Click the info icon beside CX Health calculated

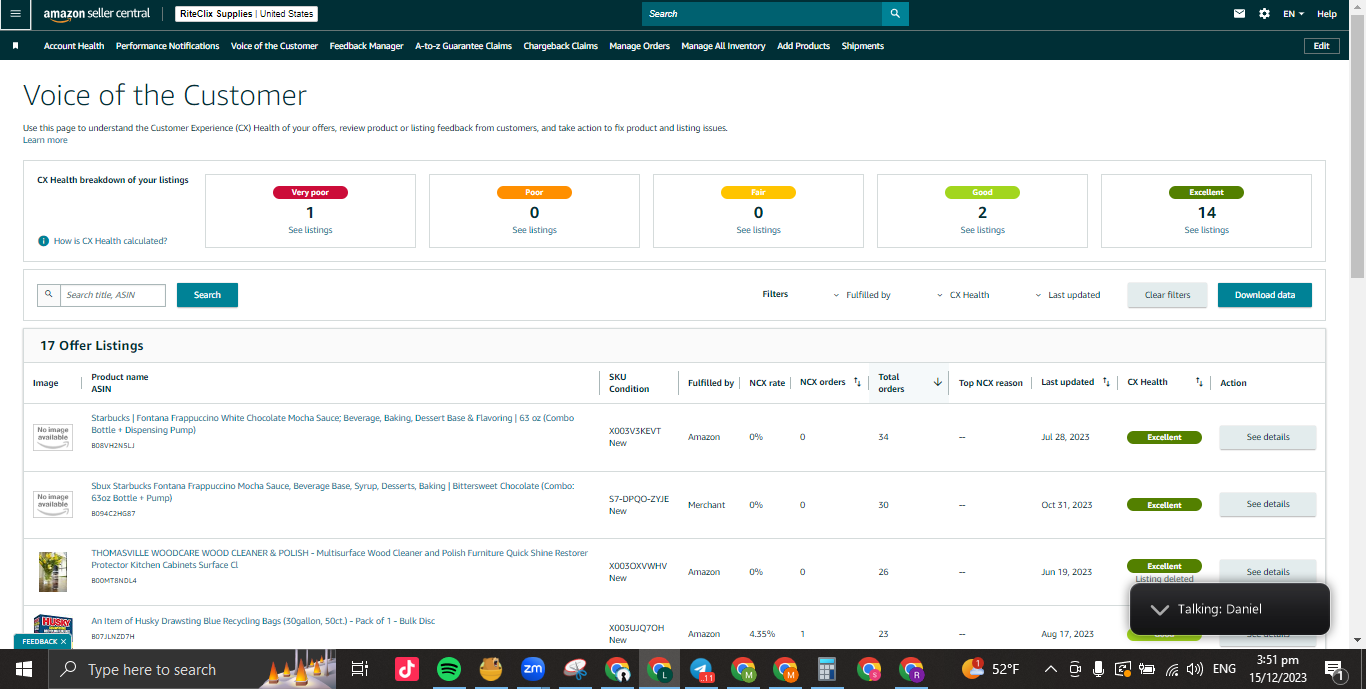pyautogui.click(x=43, y=241)
